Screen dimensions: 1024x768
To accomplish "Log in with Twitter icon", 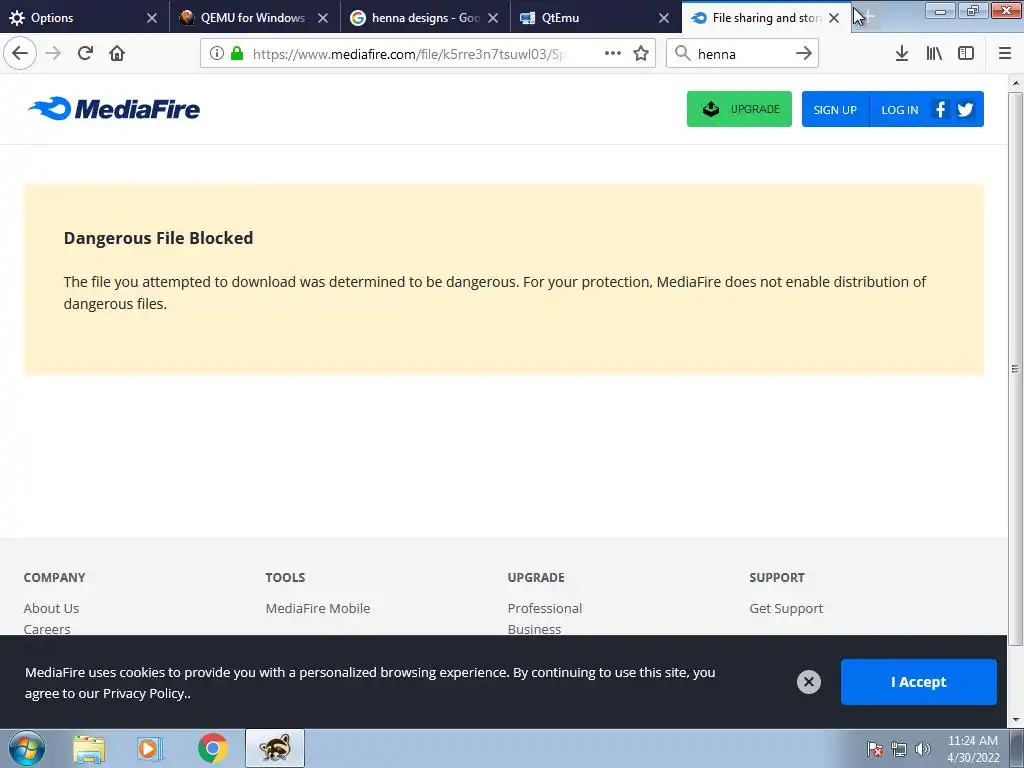I will 965,110.
